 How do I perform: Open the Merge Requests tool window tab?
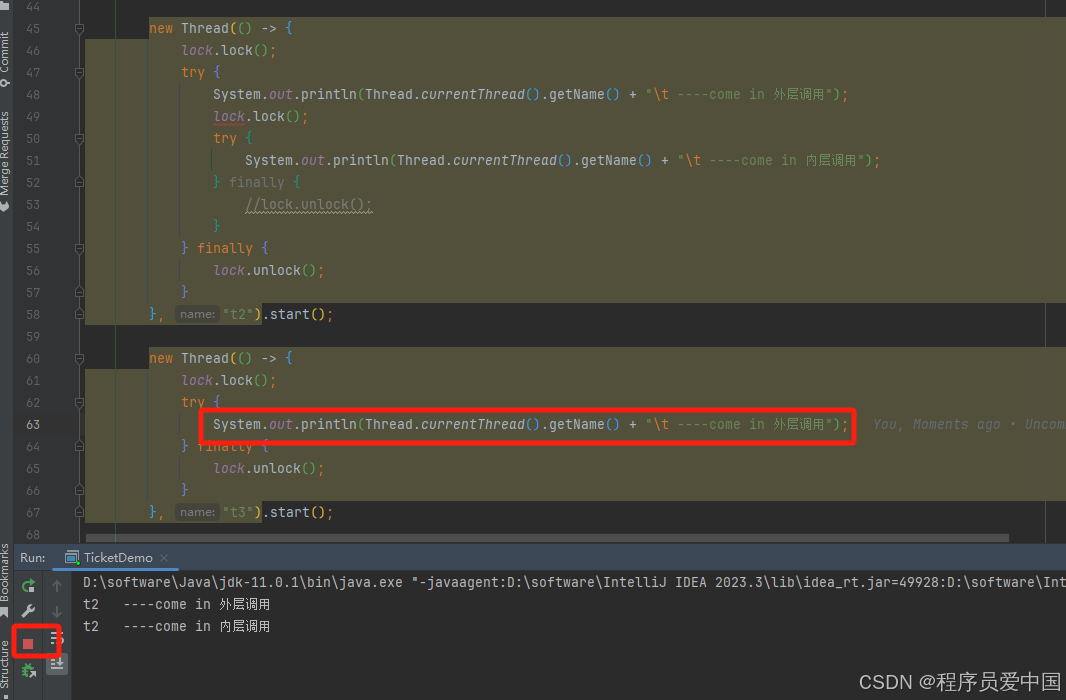tap(5, 160)
